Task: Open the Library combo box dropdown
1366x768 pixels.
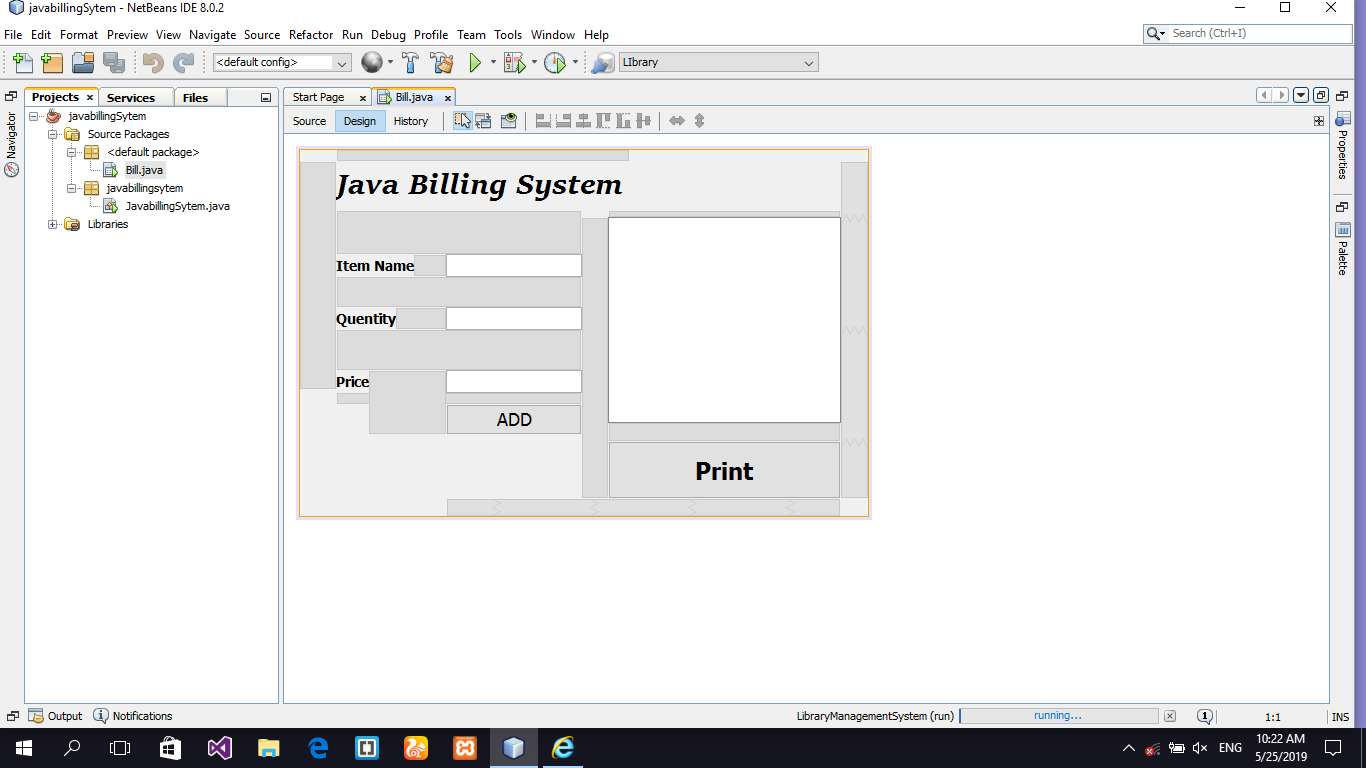Action: click(807, 61)
